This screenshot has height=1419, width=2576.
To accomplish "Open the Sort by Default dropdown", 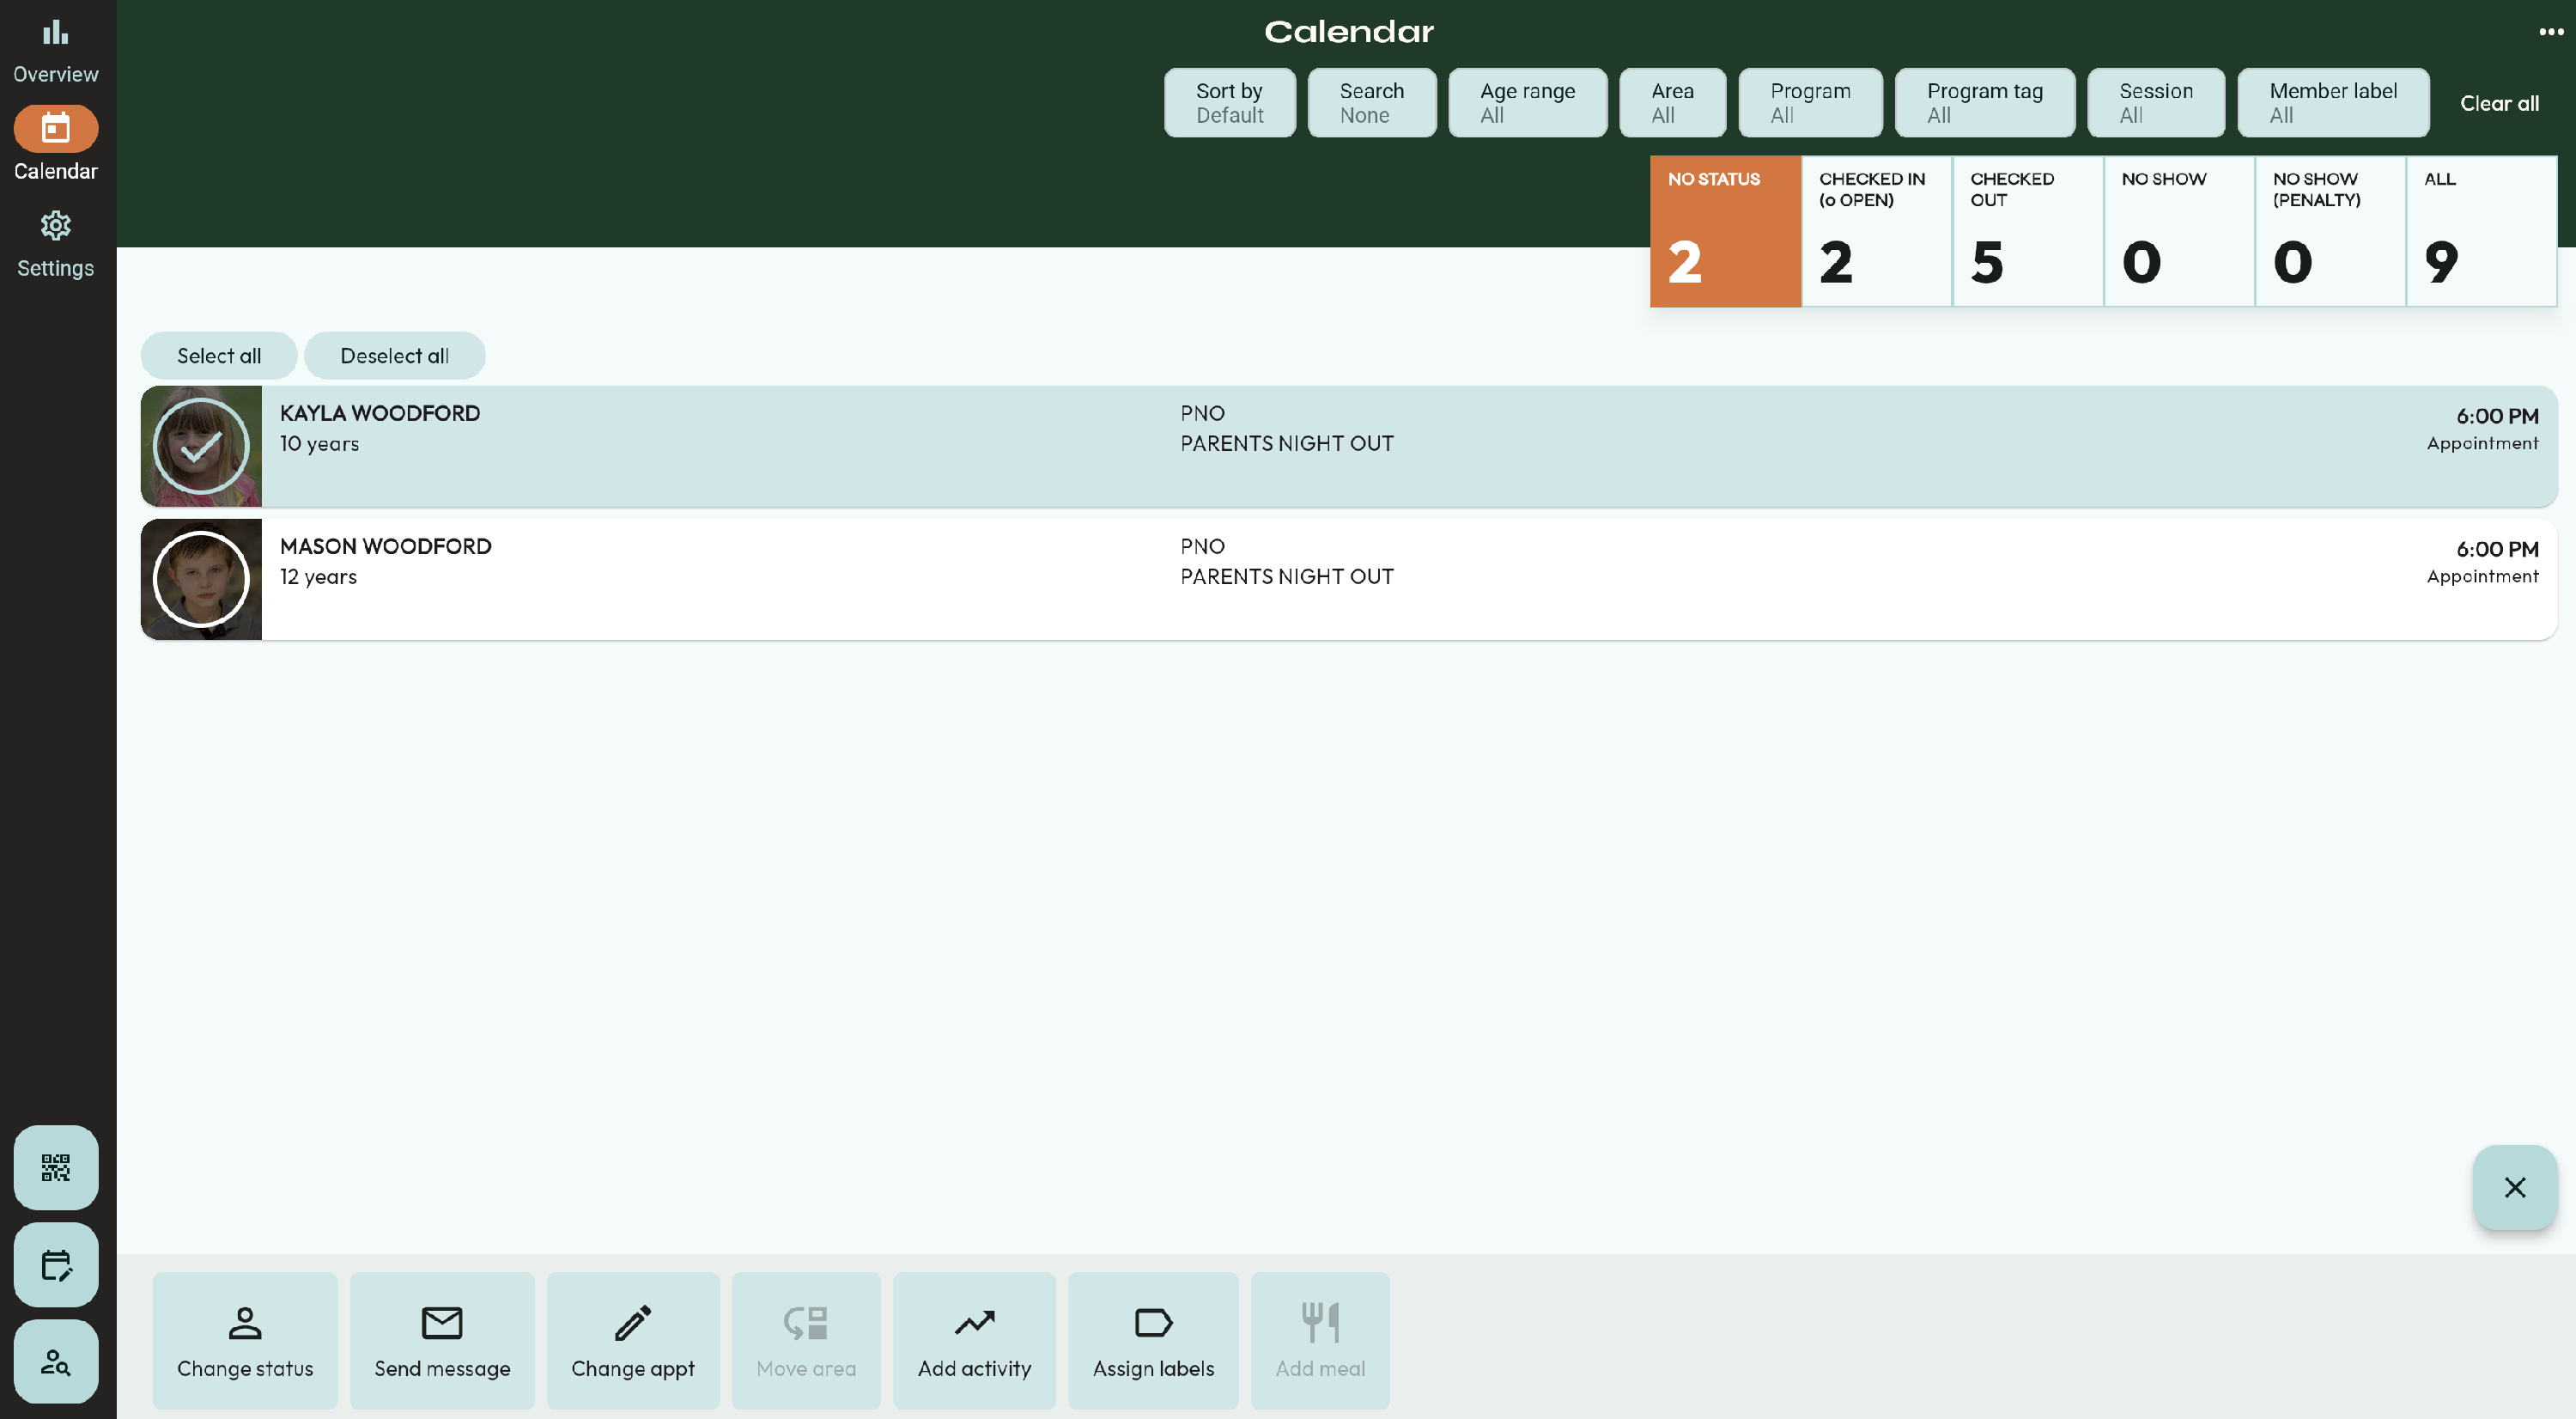I will (1229, 103).
